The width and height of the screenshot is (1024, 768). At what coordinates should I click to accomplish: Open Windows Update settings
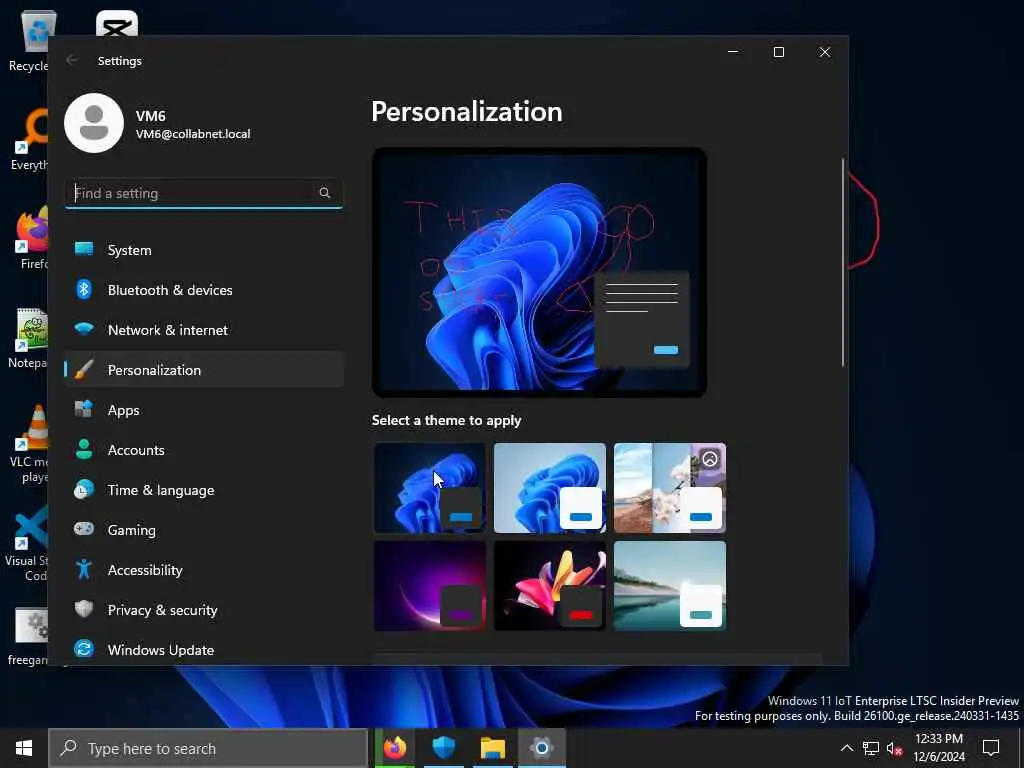[x=204, y=650]
